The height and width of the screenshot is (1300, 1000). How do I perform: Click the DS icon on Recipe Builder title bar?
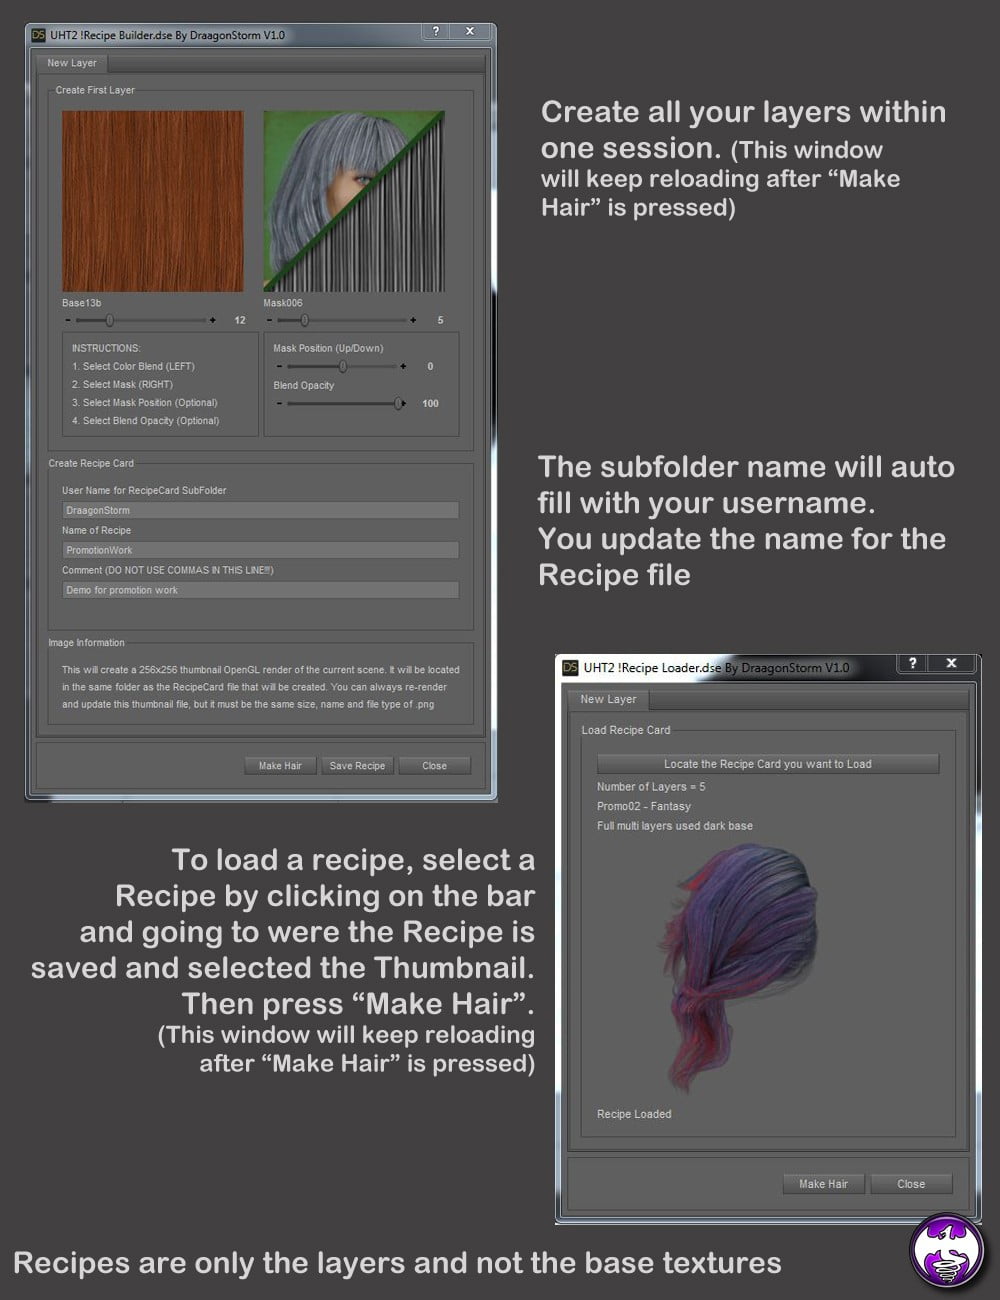pyautogui.click(x=38, y=32)
